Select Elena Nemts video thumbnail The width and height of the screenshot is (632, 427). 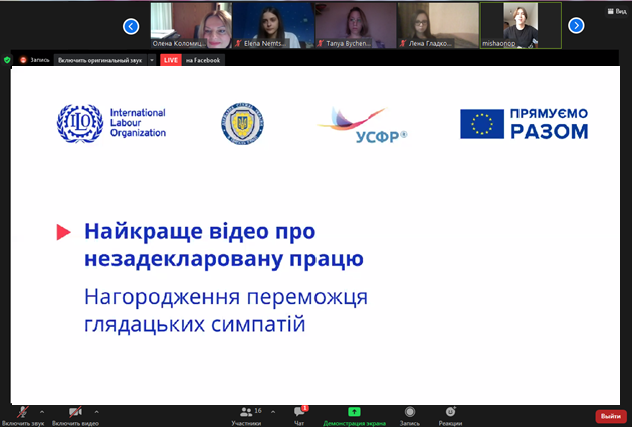point(273,25)
